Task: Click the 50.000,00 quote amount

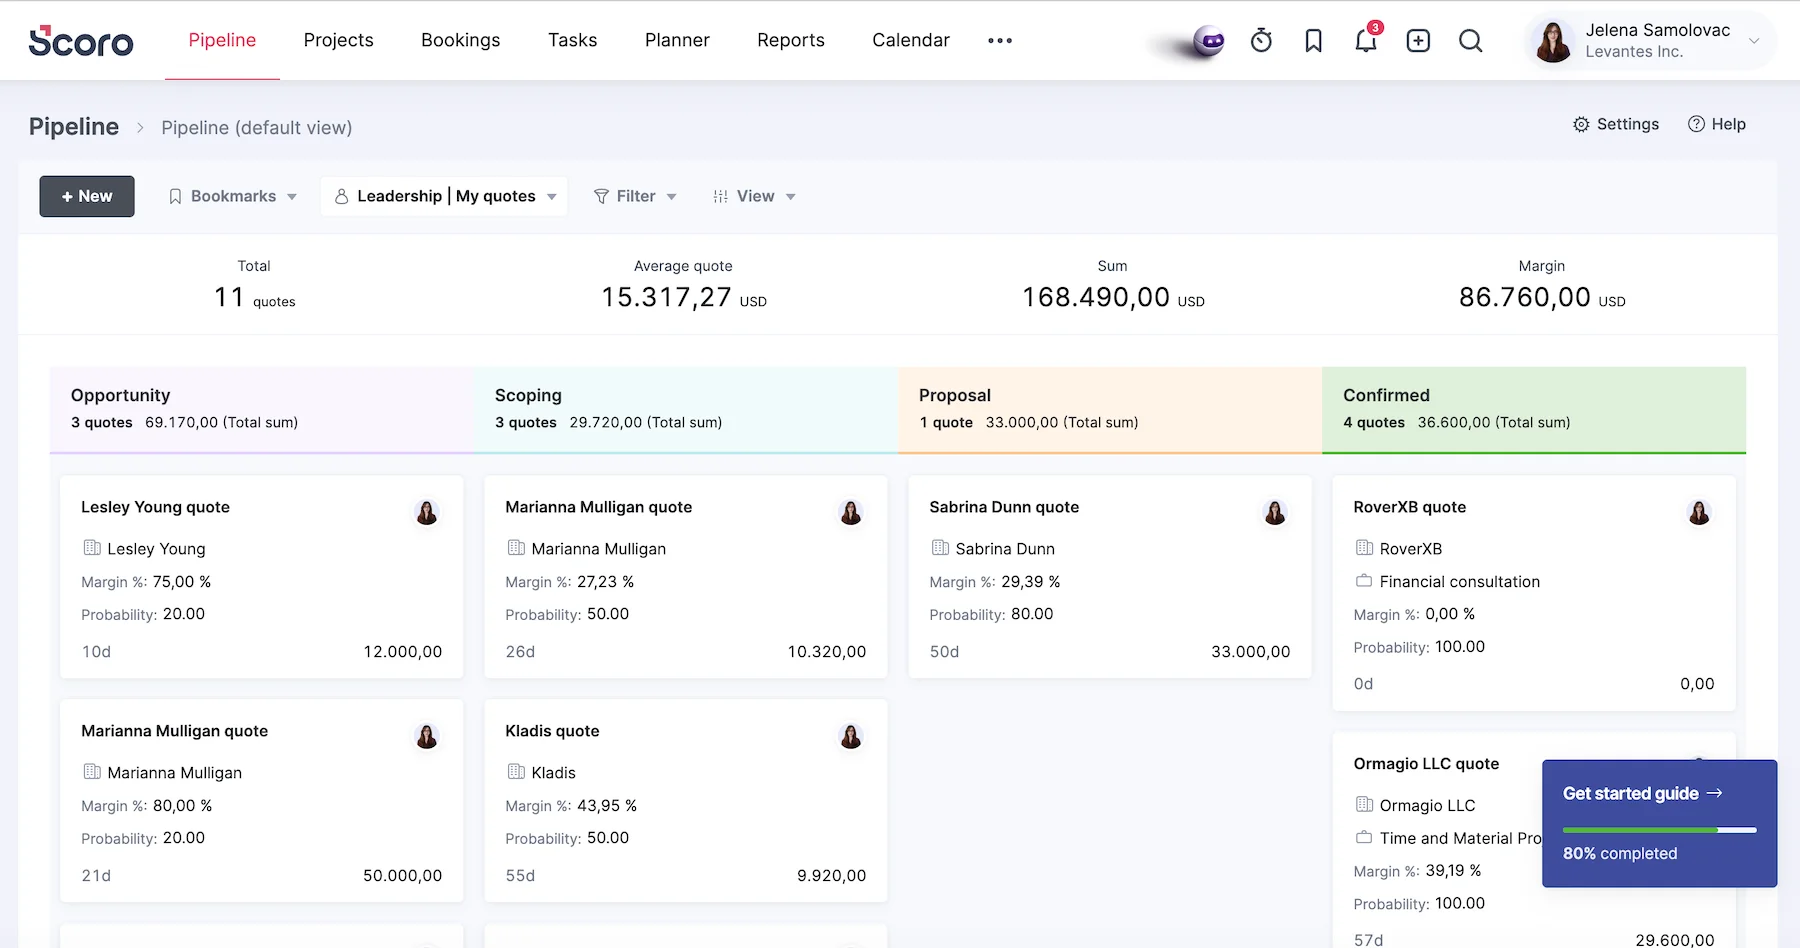Action: 403,876
